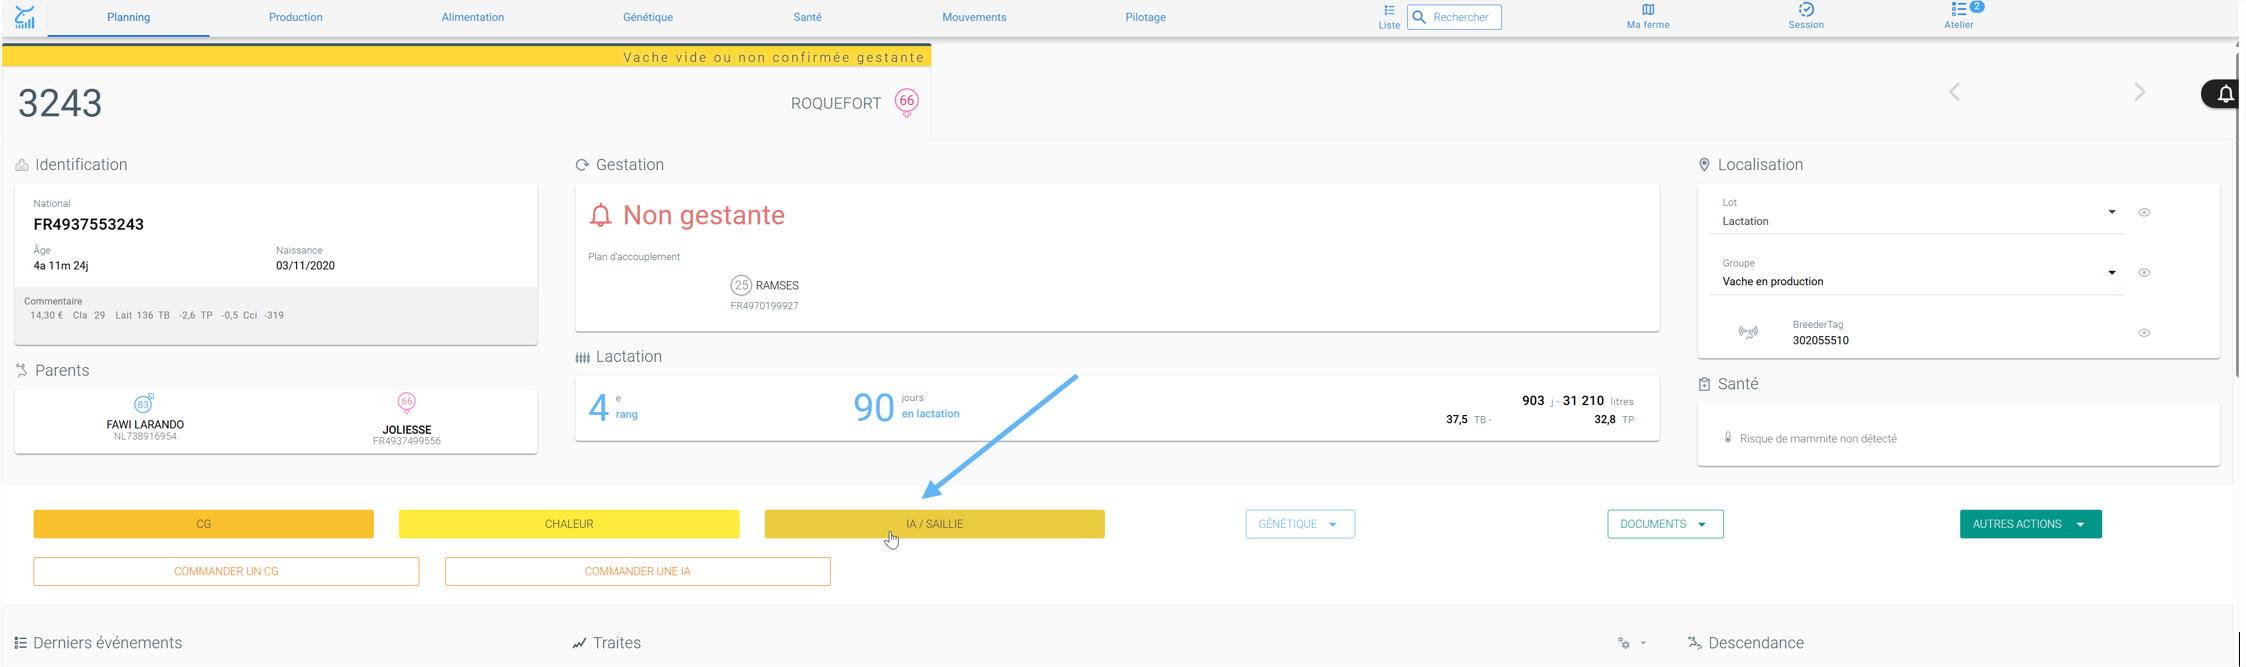This screenshot has height=667, width=2246.
Task: Toggle eye icon beside Groupe field
Action: pyautogui.click(x=2144, y=273)
